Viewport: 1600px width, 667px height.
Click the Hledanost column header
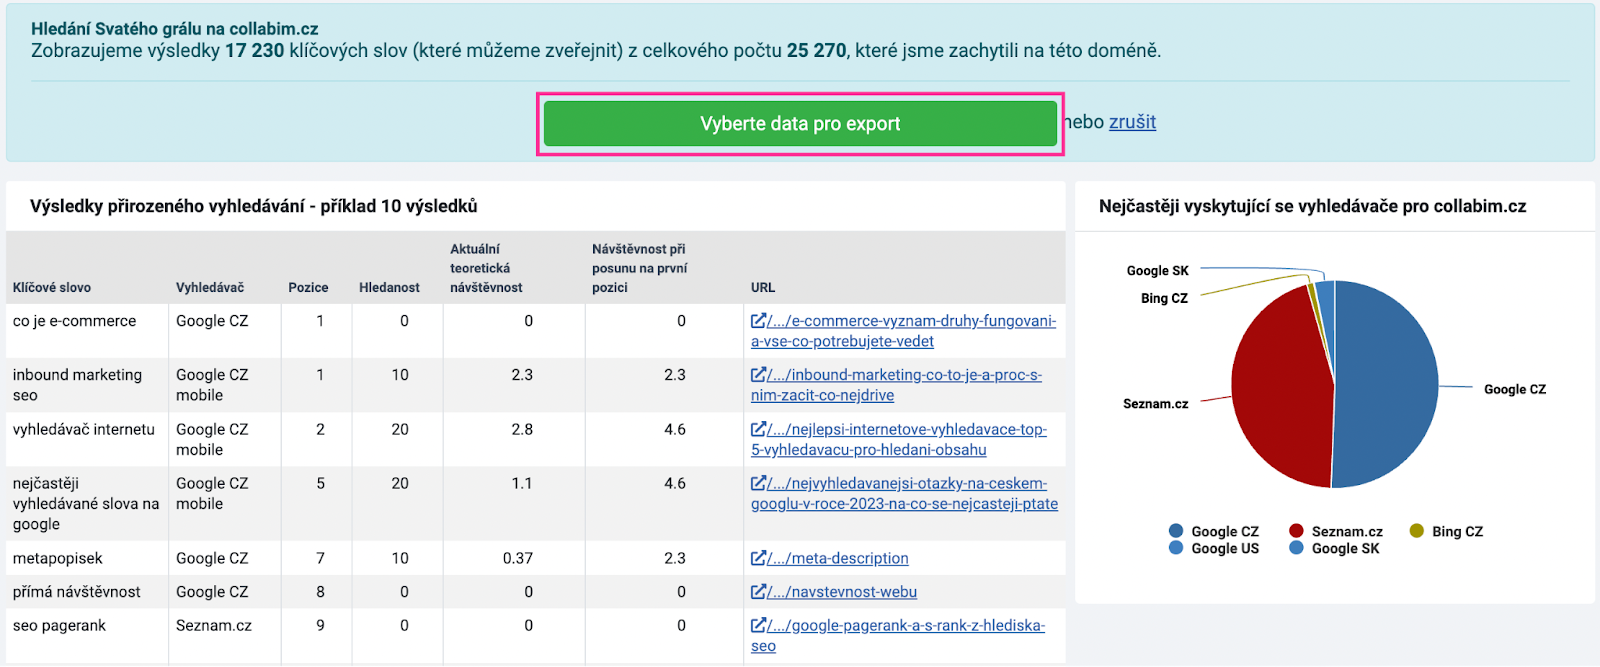coord(389,287)
